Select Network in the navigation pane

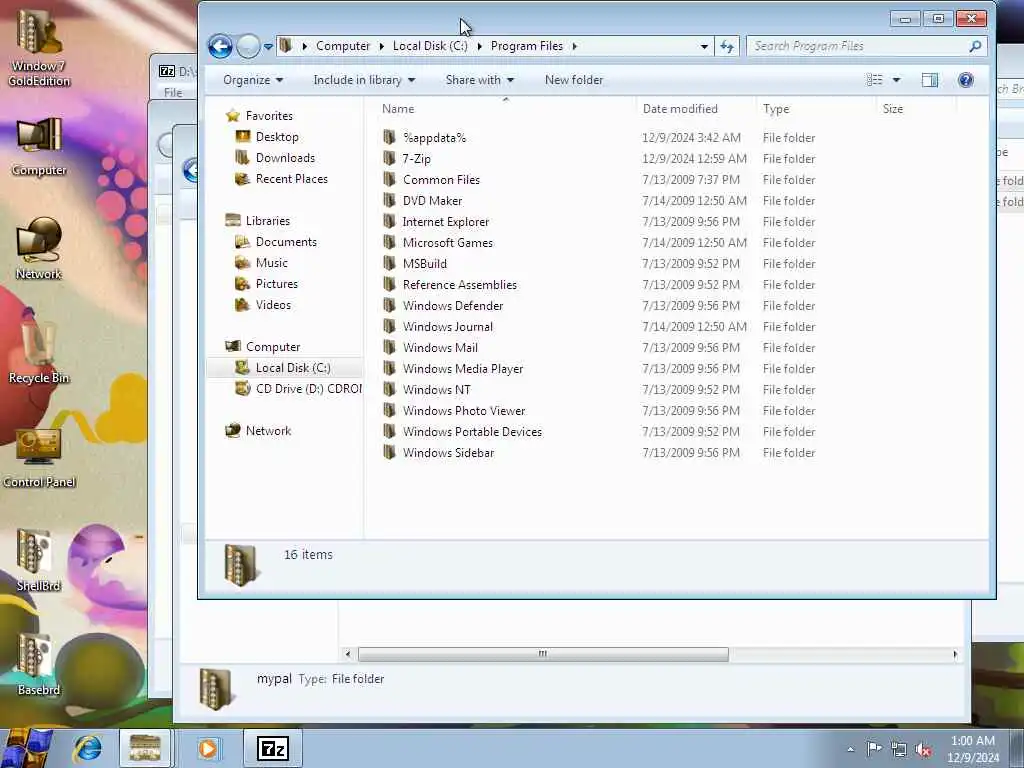pos(268,430)
